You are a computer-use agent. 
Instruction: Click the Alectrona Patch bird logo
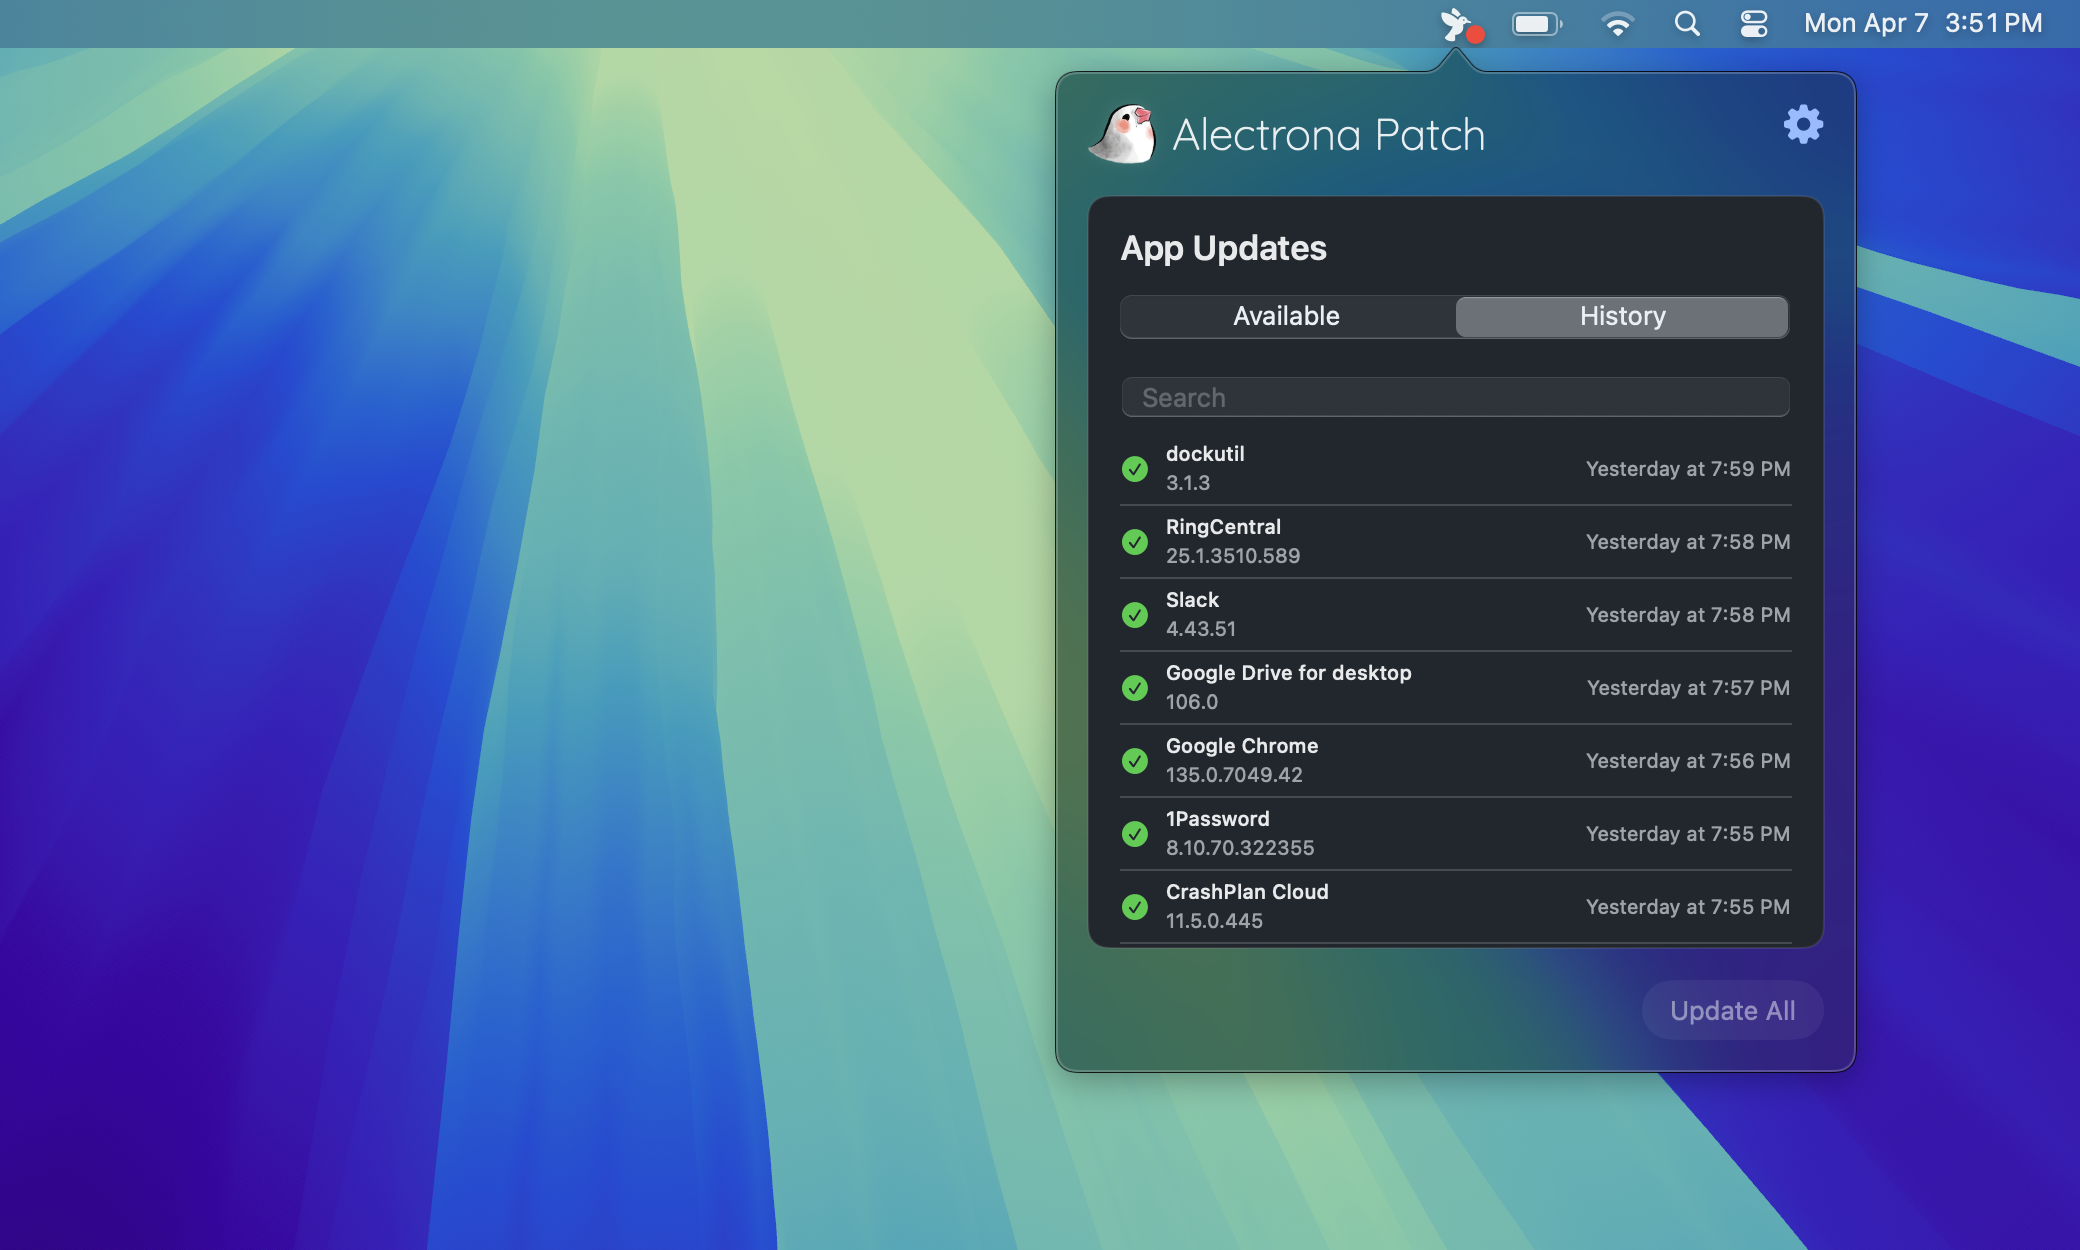tap(1124, 134)
